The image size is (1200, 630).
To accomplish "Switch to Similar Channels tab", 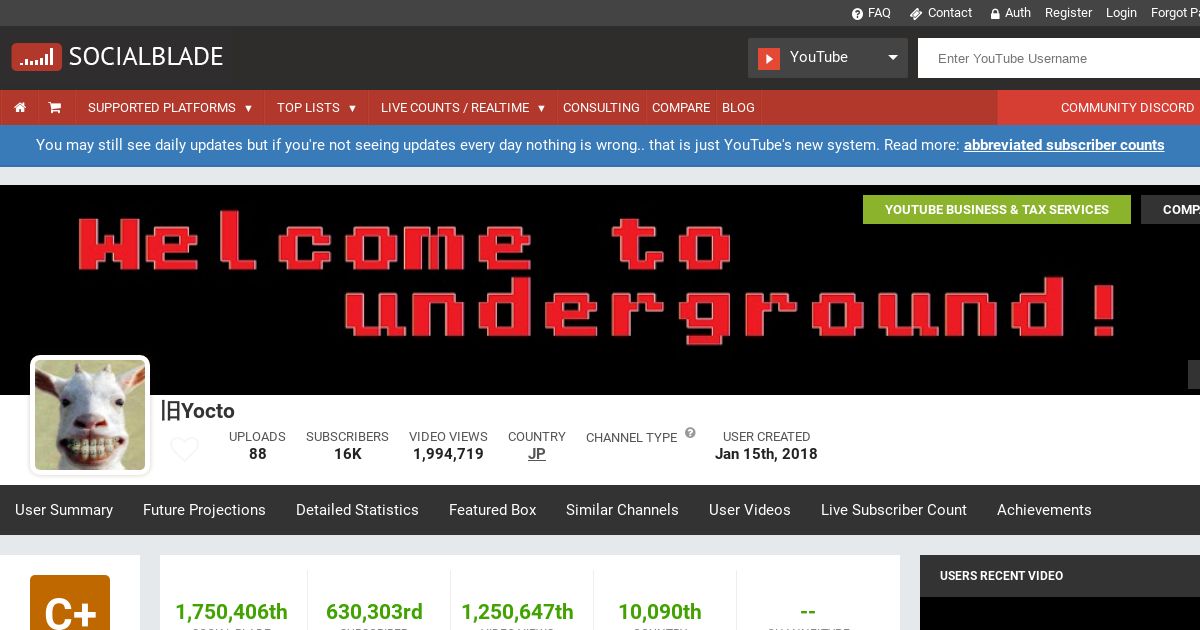I will 622,510.
